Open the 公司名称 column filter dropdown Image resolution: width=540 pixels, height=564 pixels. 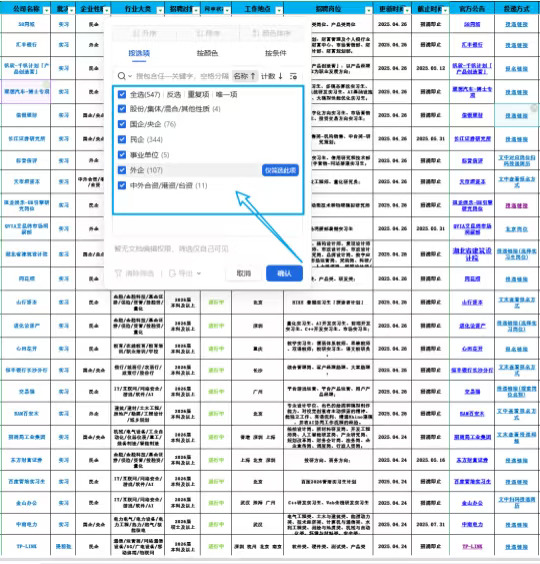click(46, 10)
